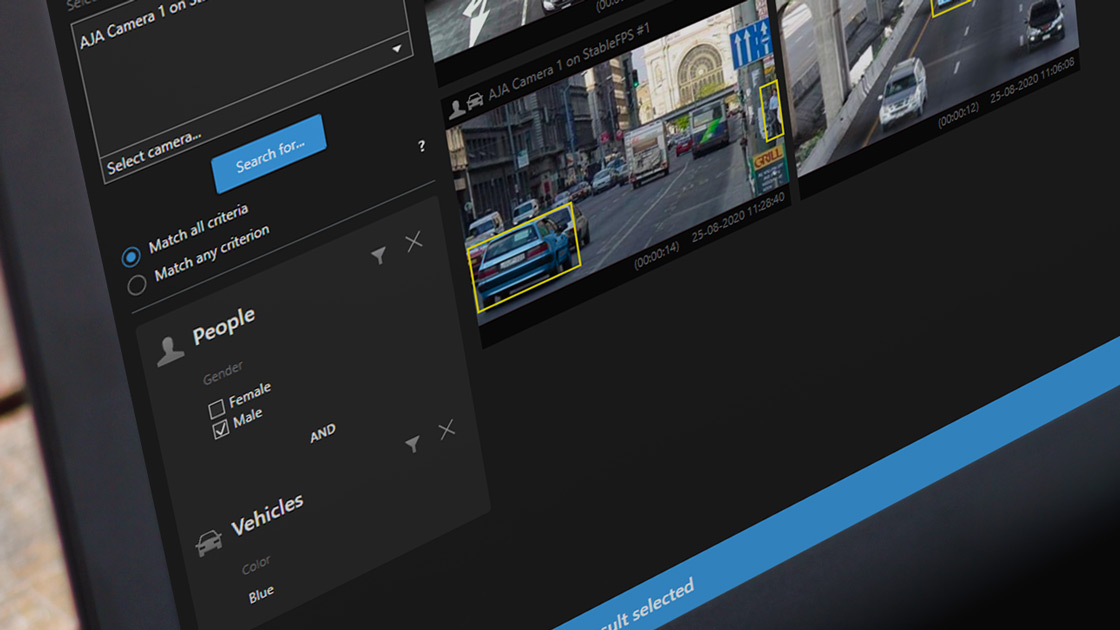Click AJA Camera 1 on StableFPS #1 title
Viewport: 1120px width, 630px height.
[569, 61]
